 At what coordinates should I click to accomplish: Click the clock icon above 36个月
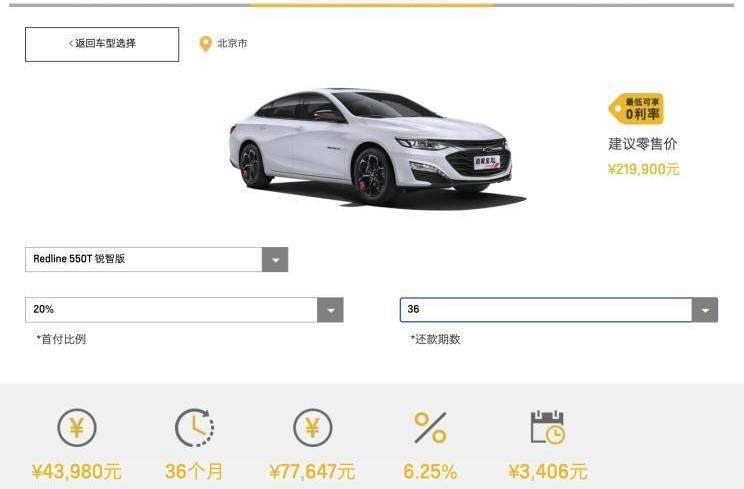coord(195,428)
